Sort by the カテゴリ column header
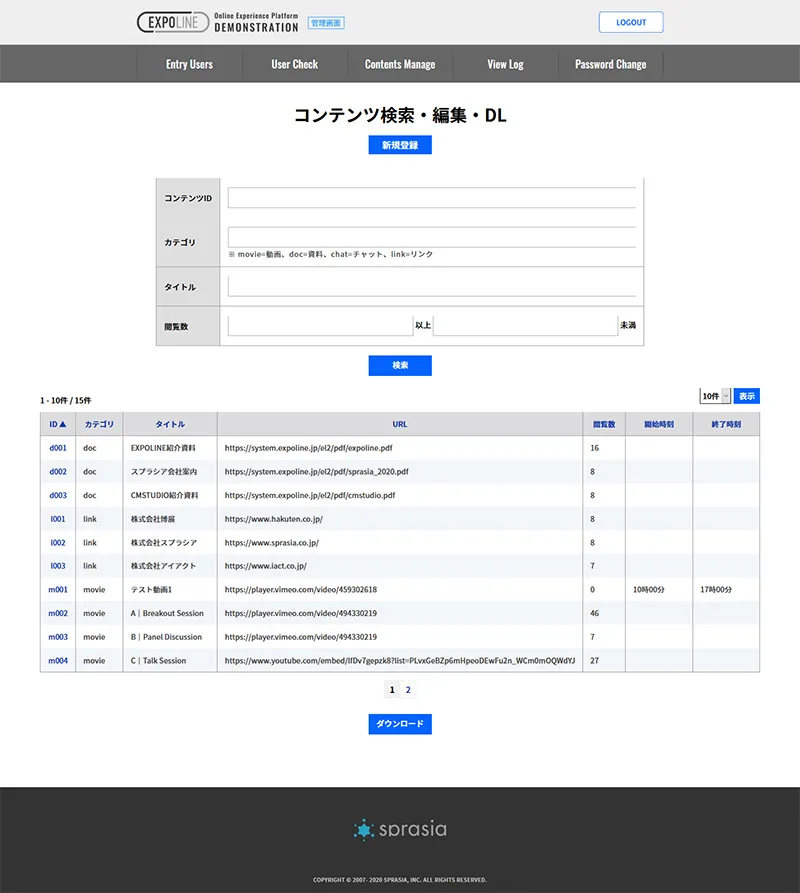This screenshot has width=800, height=893. (x=99, y=424)
